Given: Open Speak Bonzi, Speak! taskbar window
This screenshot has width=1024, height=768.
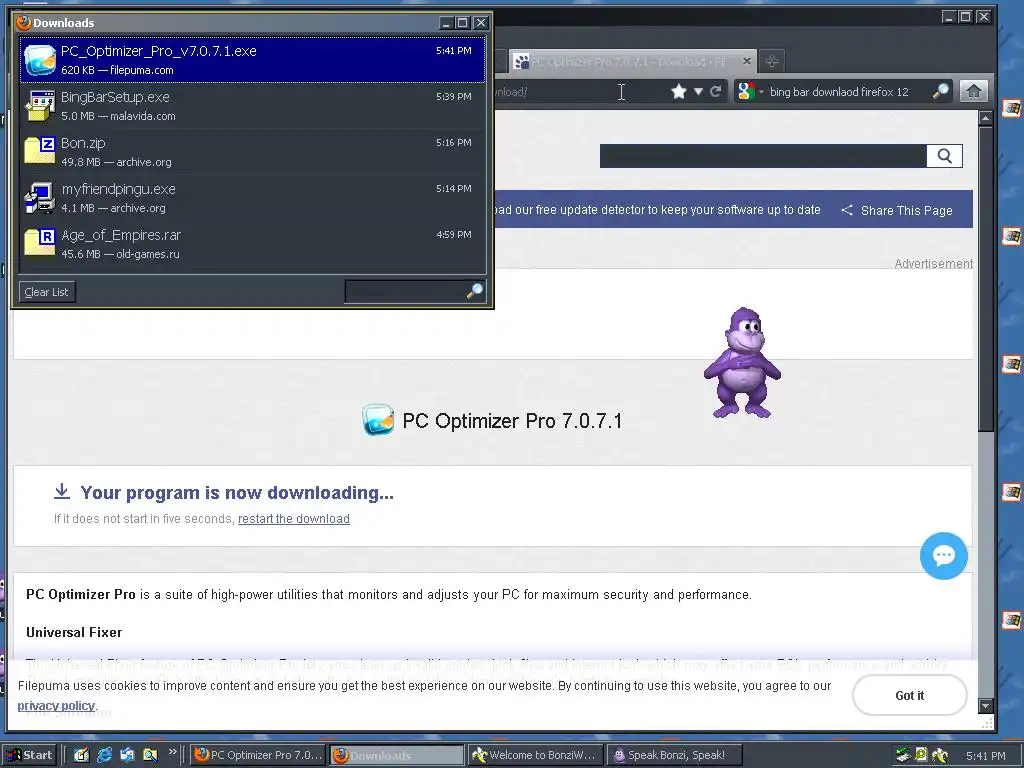Looking at the screenshot, I should [x=674, y=755].
